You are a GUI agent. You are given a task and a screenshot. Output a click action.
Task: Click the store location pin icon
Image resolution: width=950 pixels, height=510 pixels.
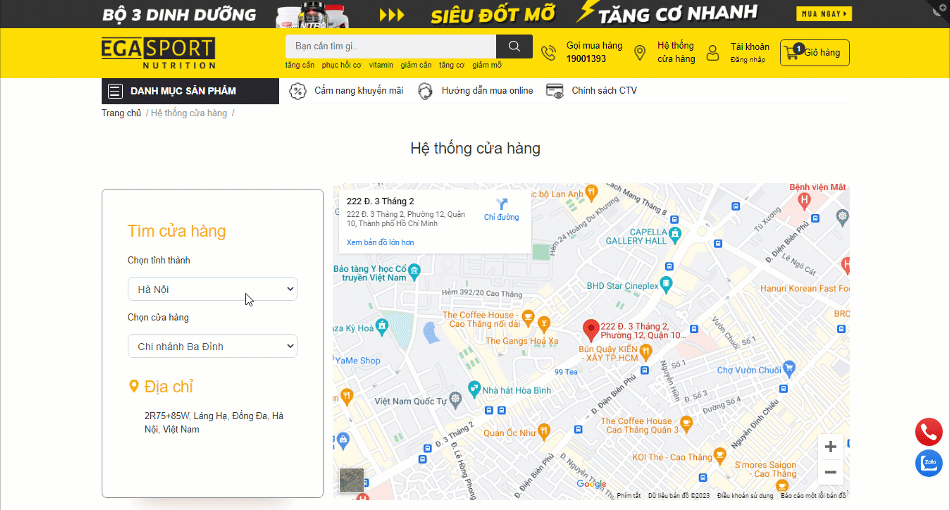click(639, 53)
